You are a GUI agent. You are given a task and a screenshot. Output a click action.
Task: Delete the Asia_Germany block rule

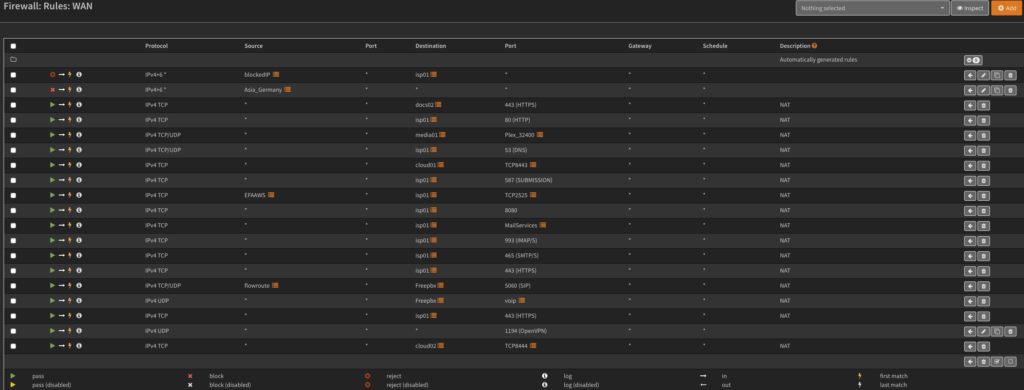tap(1010, 90)
